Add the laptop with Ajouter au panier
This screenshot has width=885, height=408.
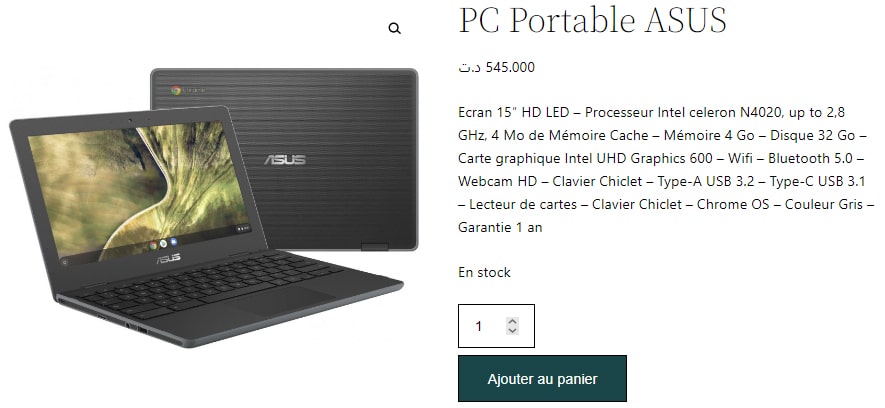pyautogui.click(x=542, y=379)
